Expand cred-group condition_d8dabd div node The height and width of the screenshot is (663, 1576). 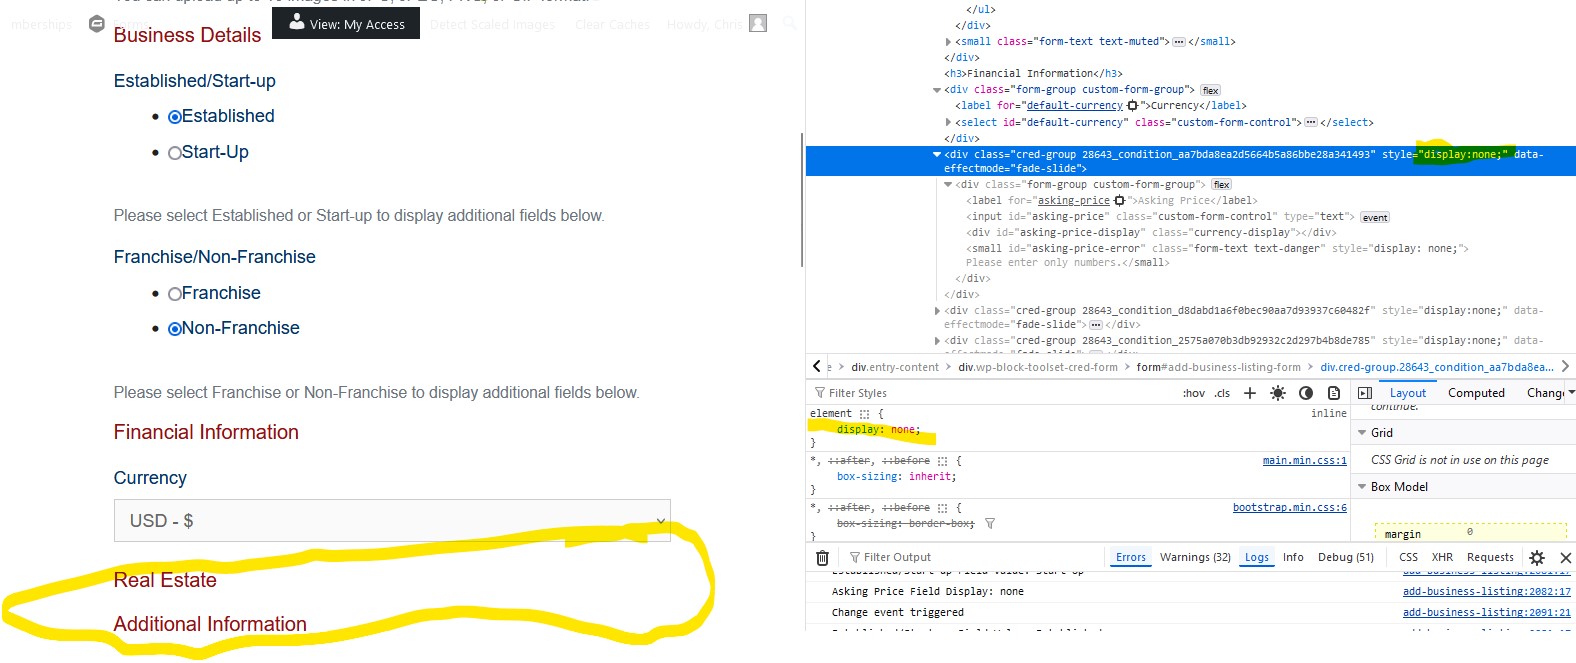[937, 311]
